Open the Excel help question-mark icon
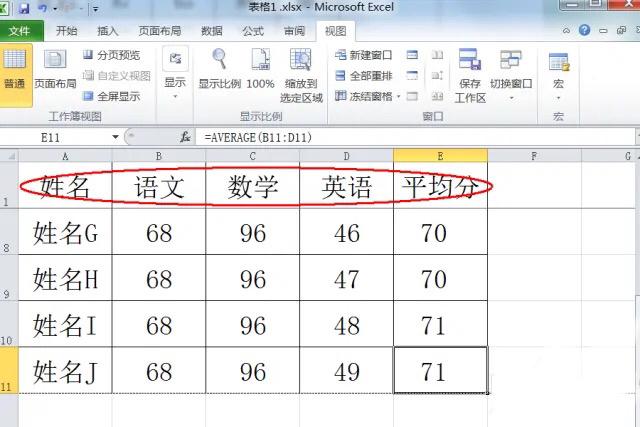 pyautogui.click(x=584, y=30)
